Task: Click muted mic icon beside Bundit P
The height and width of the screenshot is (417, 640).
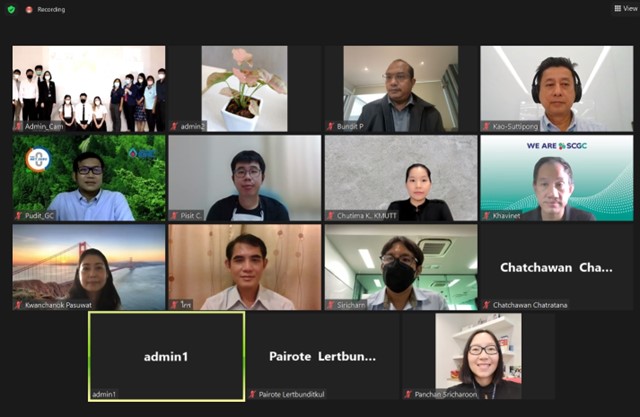Action: (x=331, y=126)
